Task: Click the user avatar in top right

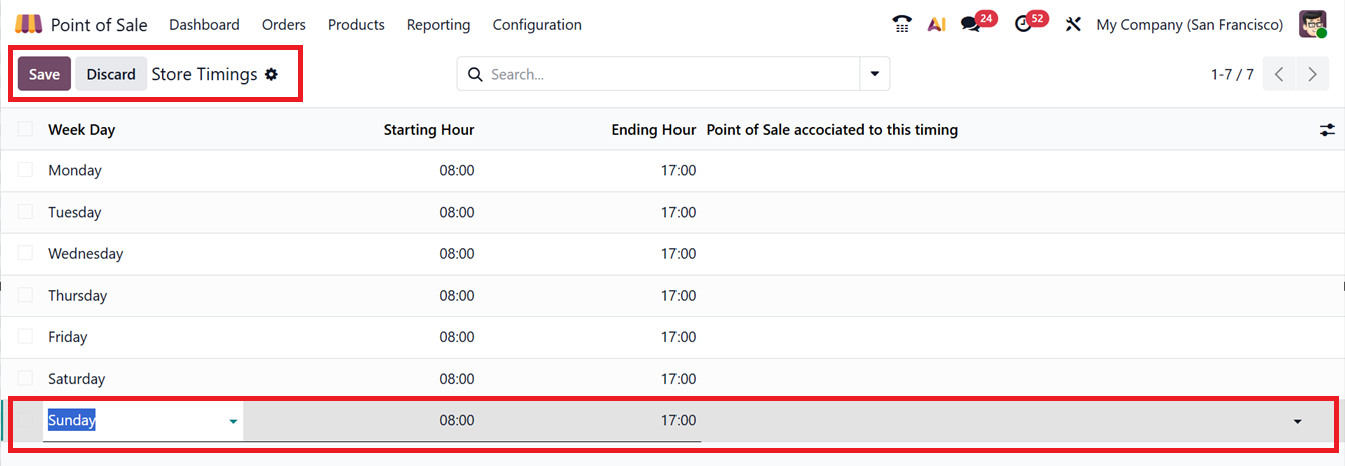Action: (x=1312, y=24)
